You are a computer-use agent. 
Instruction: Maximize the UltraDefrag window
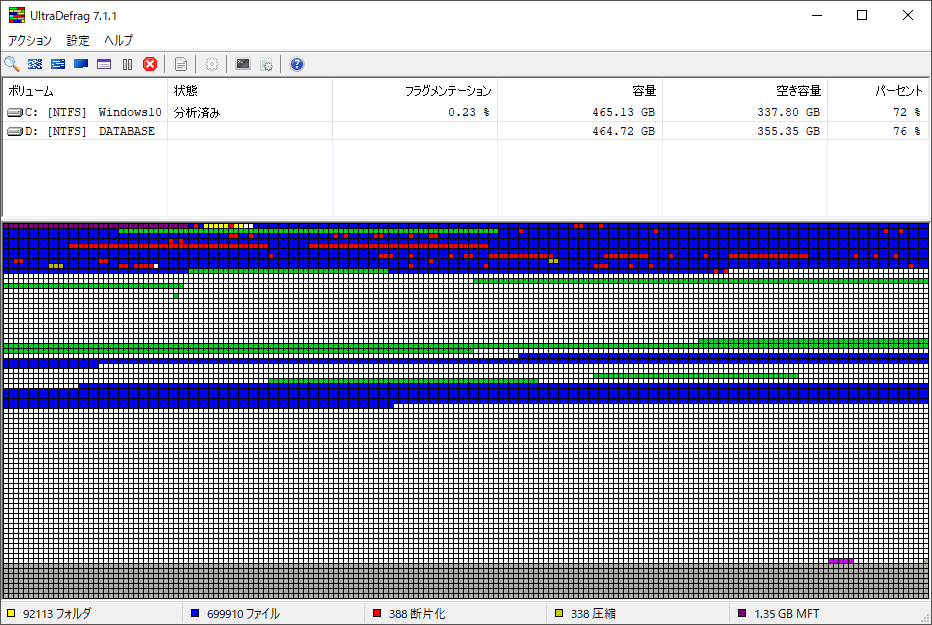click(862, 15)
